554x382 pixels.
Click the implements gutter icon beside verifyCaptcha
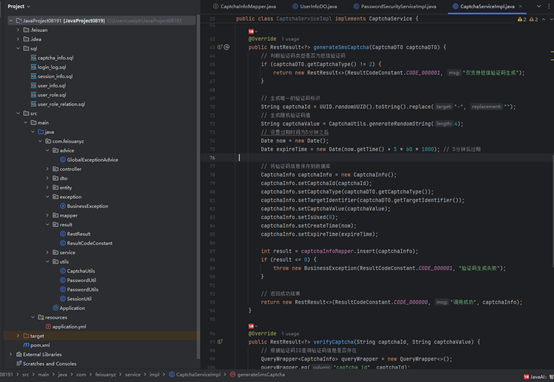(220, 342)
